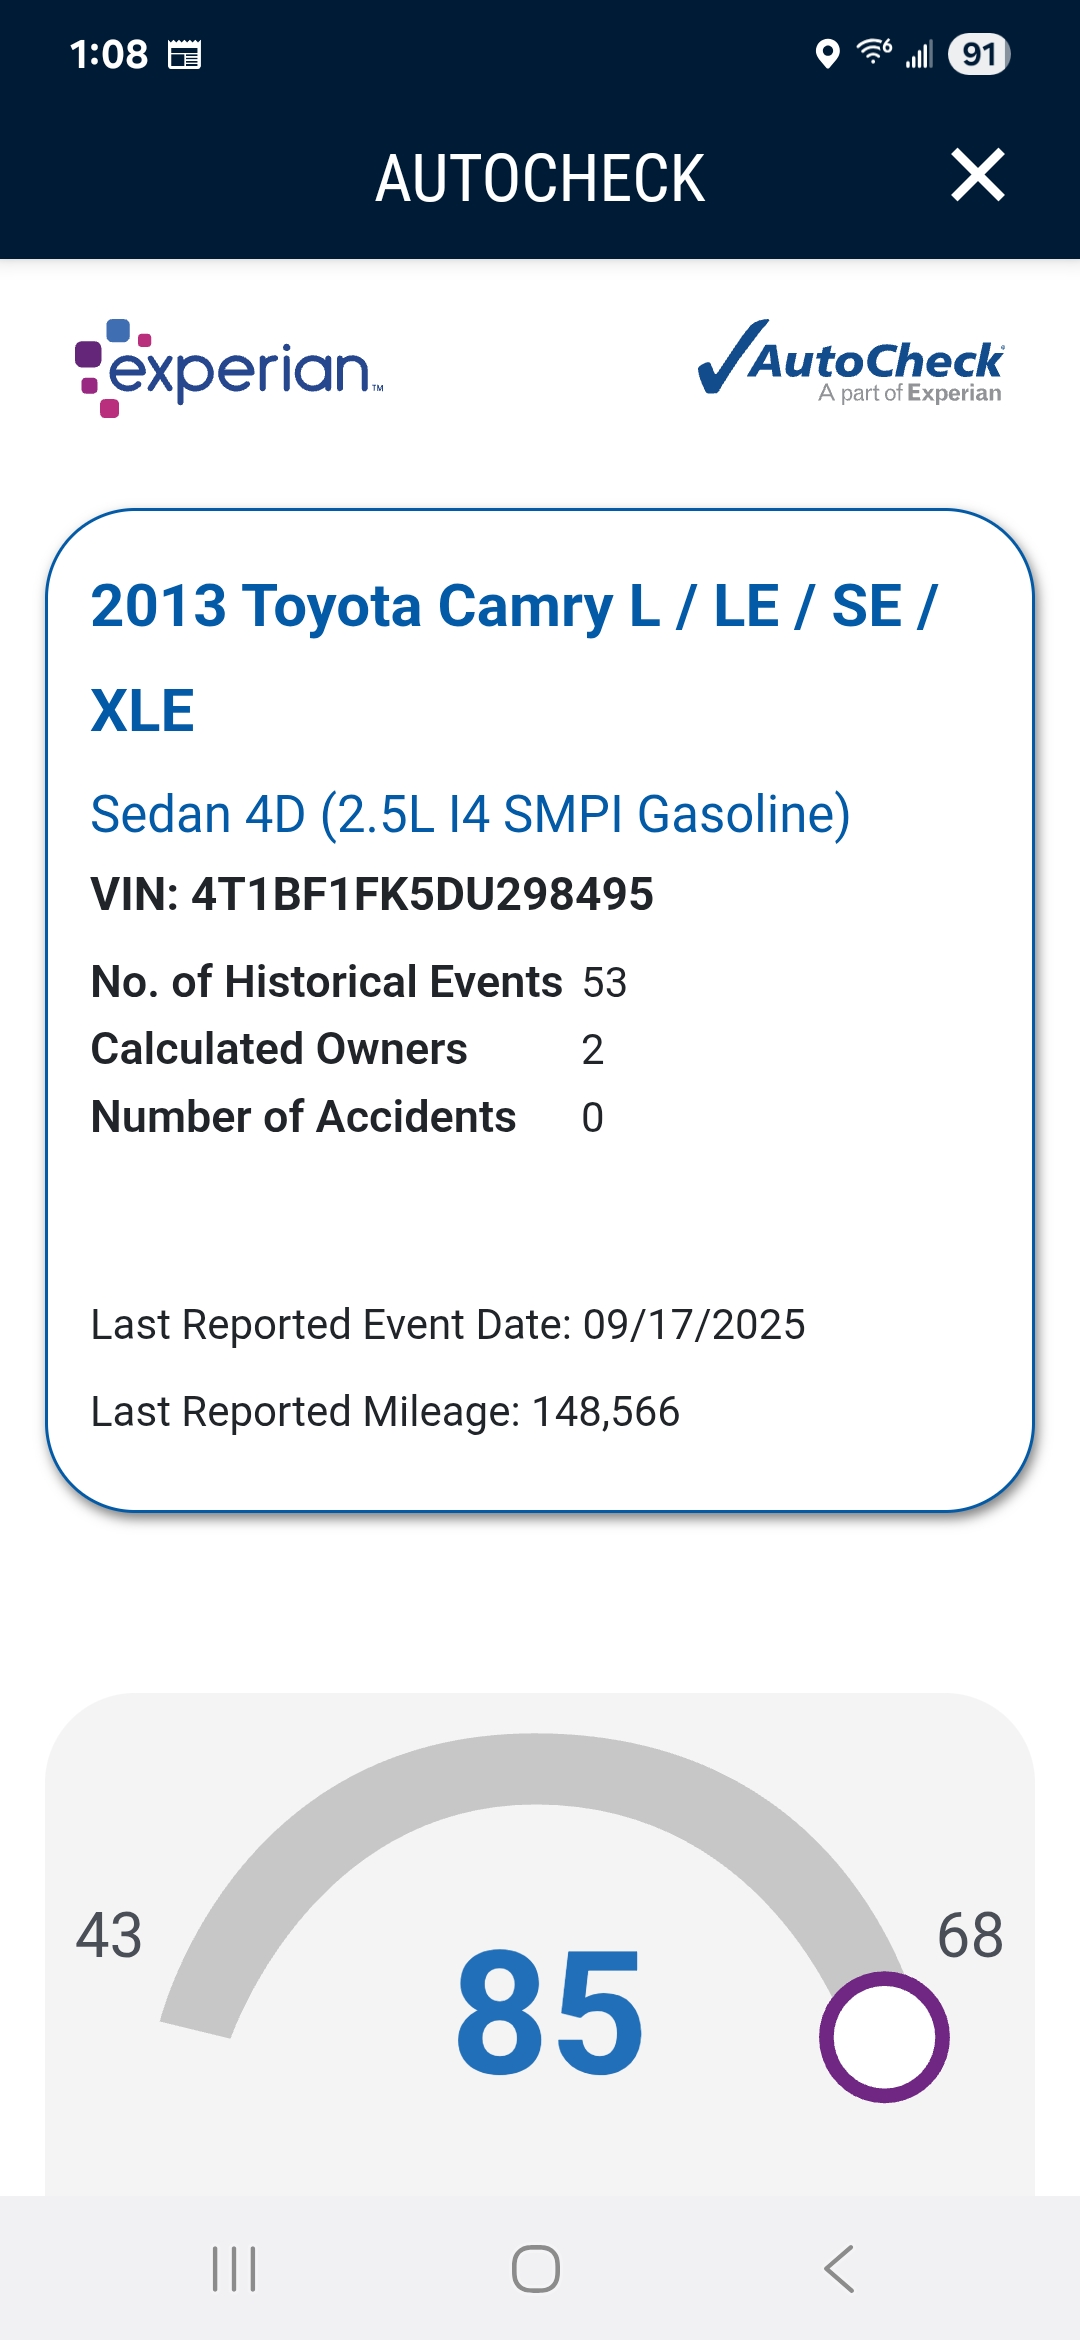This screenshot has width=1080, height=2340.
Task: Open recent apps from navigation bar
Action: coord(234,2268)
